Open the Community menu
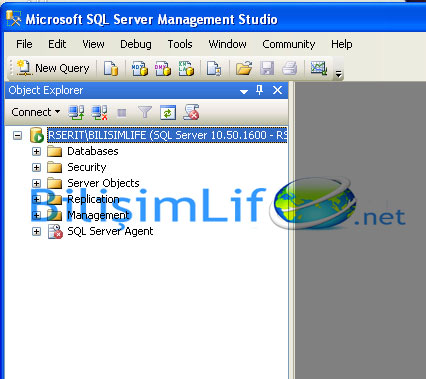 tap(289, 44)
